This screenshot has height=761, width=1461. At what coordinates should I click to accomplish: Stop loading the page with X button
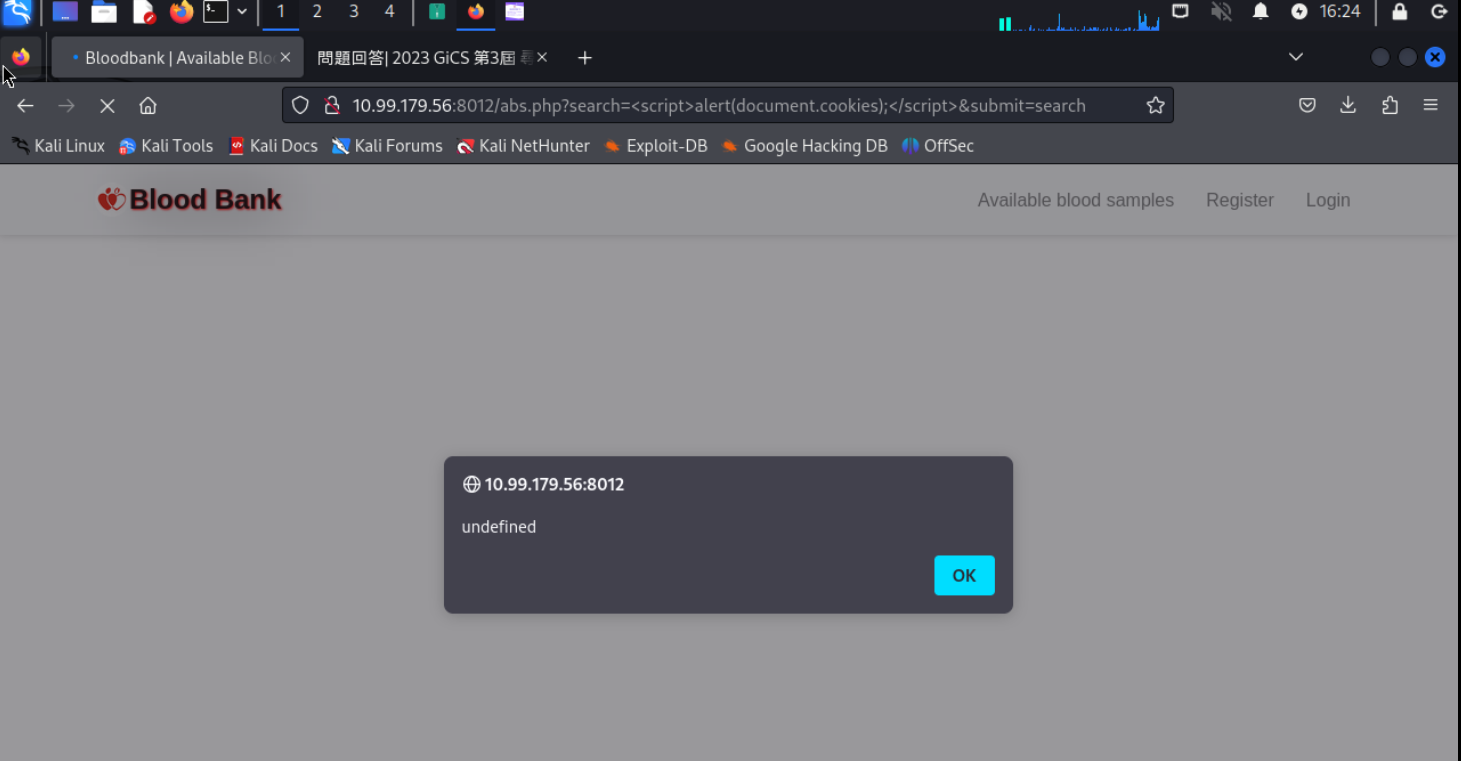coord(107,106)
